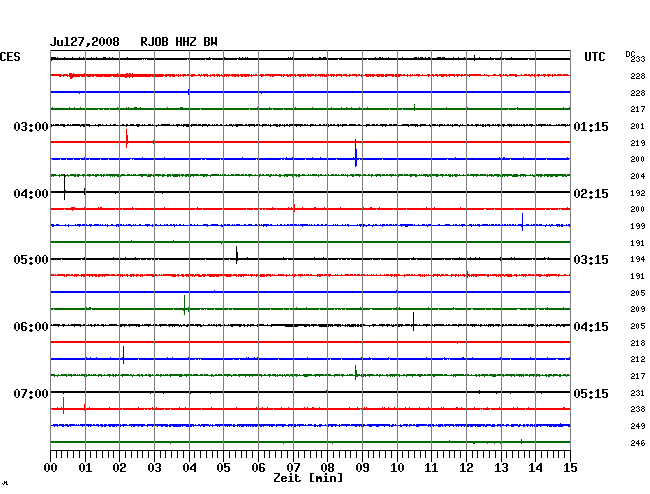
Task: Select the 15 minute axis tick label
Action: tap(570, 468)
